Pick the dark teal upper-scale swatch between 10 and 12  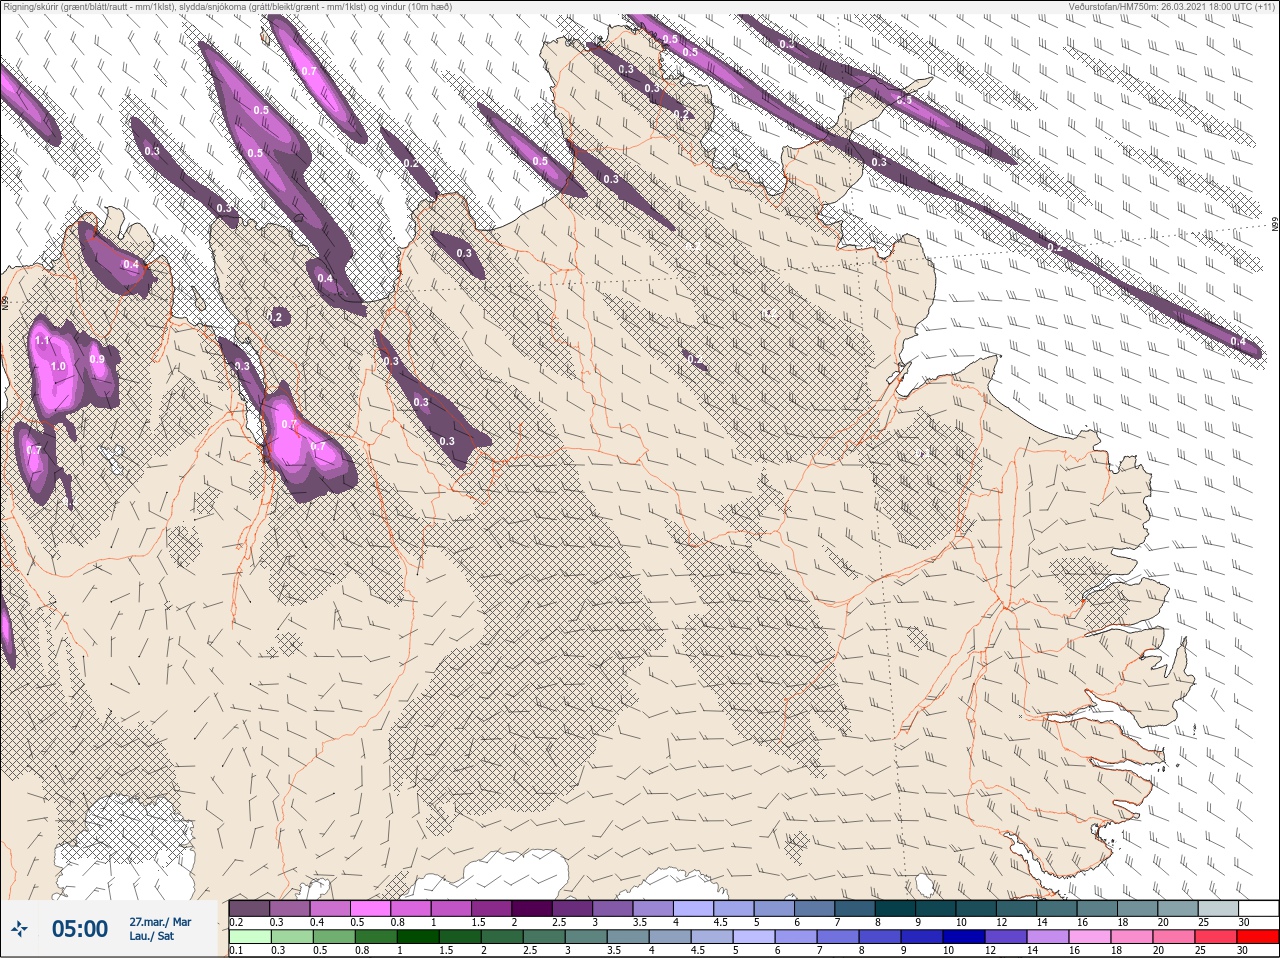[975, 908]
